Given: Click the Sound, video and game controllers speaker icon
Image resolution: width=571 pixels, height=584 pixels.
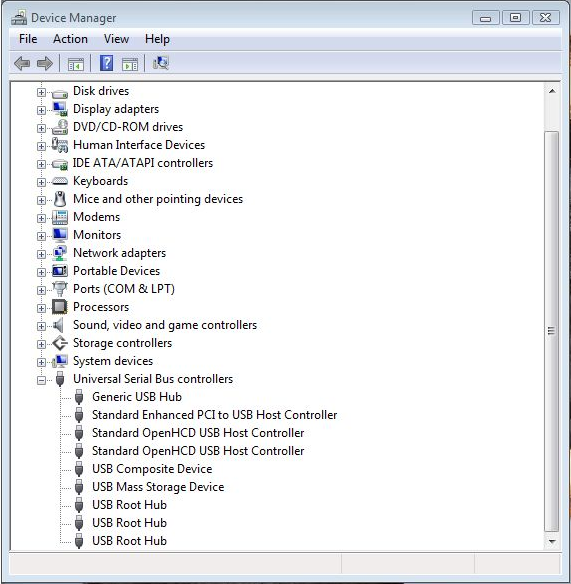Looking at the screenshot, I should tap(59, 325).
